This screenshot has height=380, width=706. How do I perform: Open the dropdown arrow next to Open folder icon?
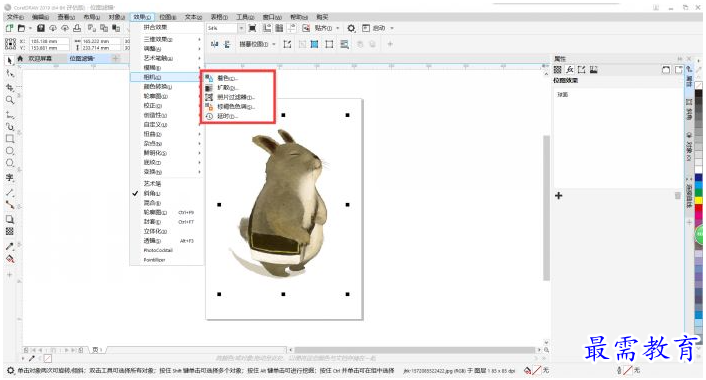pos(30,28)
